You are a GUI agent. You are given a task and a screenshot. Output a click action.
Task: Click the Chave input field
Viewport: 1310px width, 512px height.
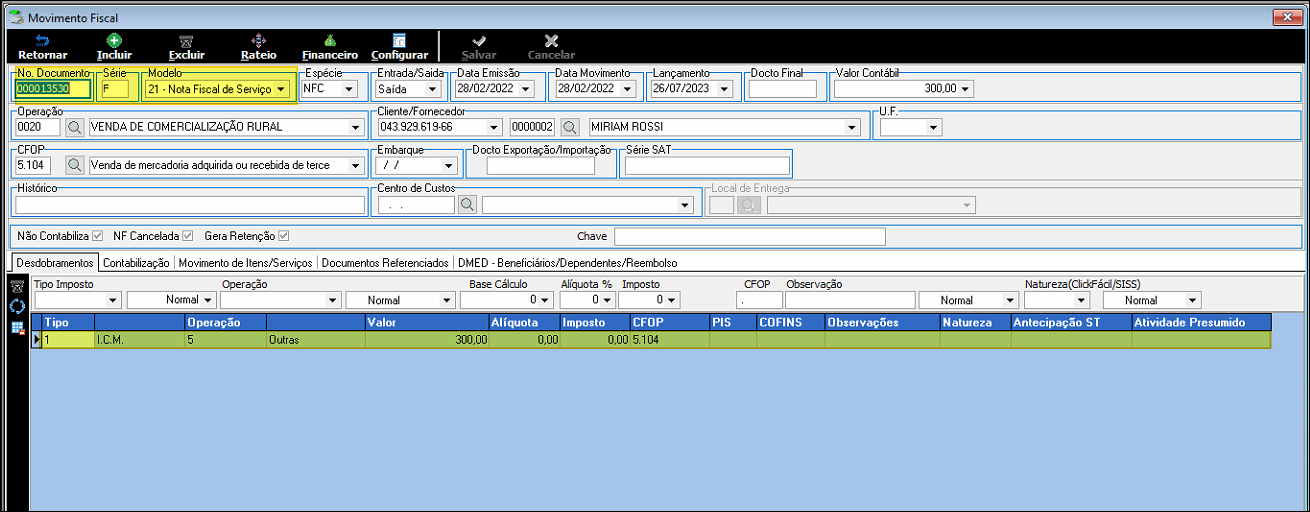coord(750,237)
